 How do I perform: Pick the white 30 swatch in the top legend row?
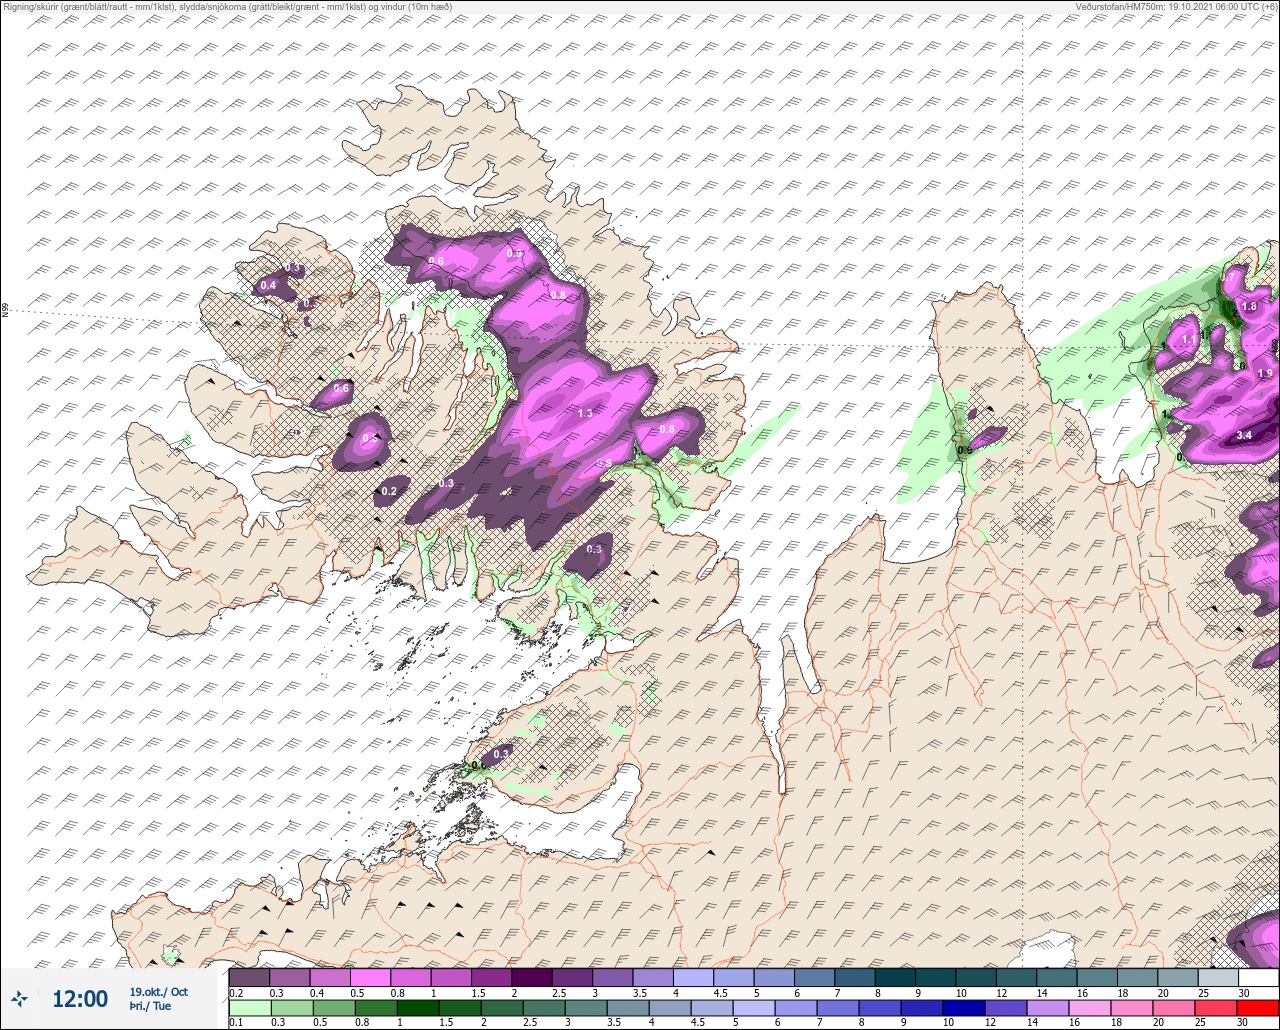point(1258,977)
